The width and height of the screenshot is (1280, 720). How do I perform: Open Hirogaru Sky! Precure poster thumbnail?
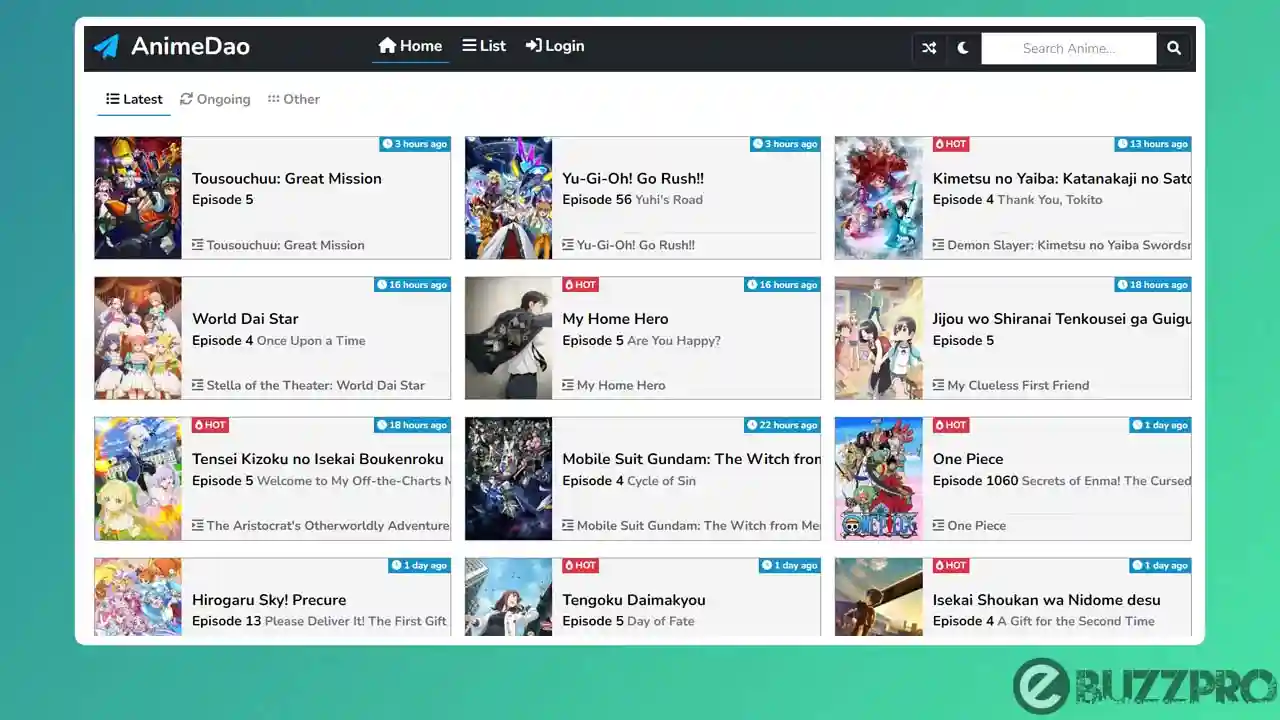coord(138,597)
